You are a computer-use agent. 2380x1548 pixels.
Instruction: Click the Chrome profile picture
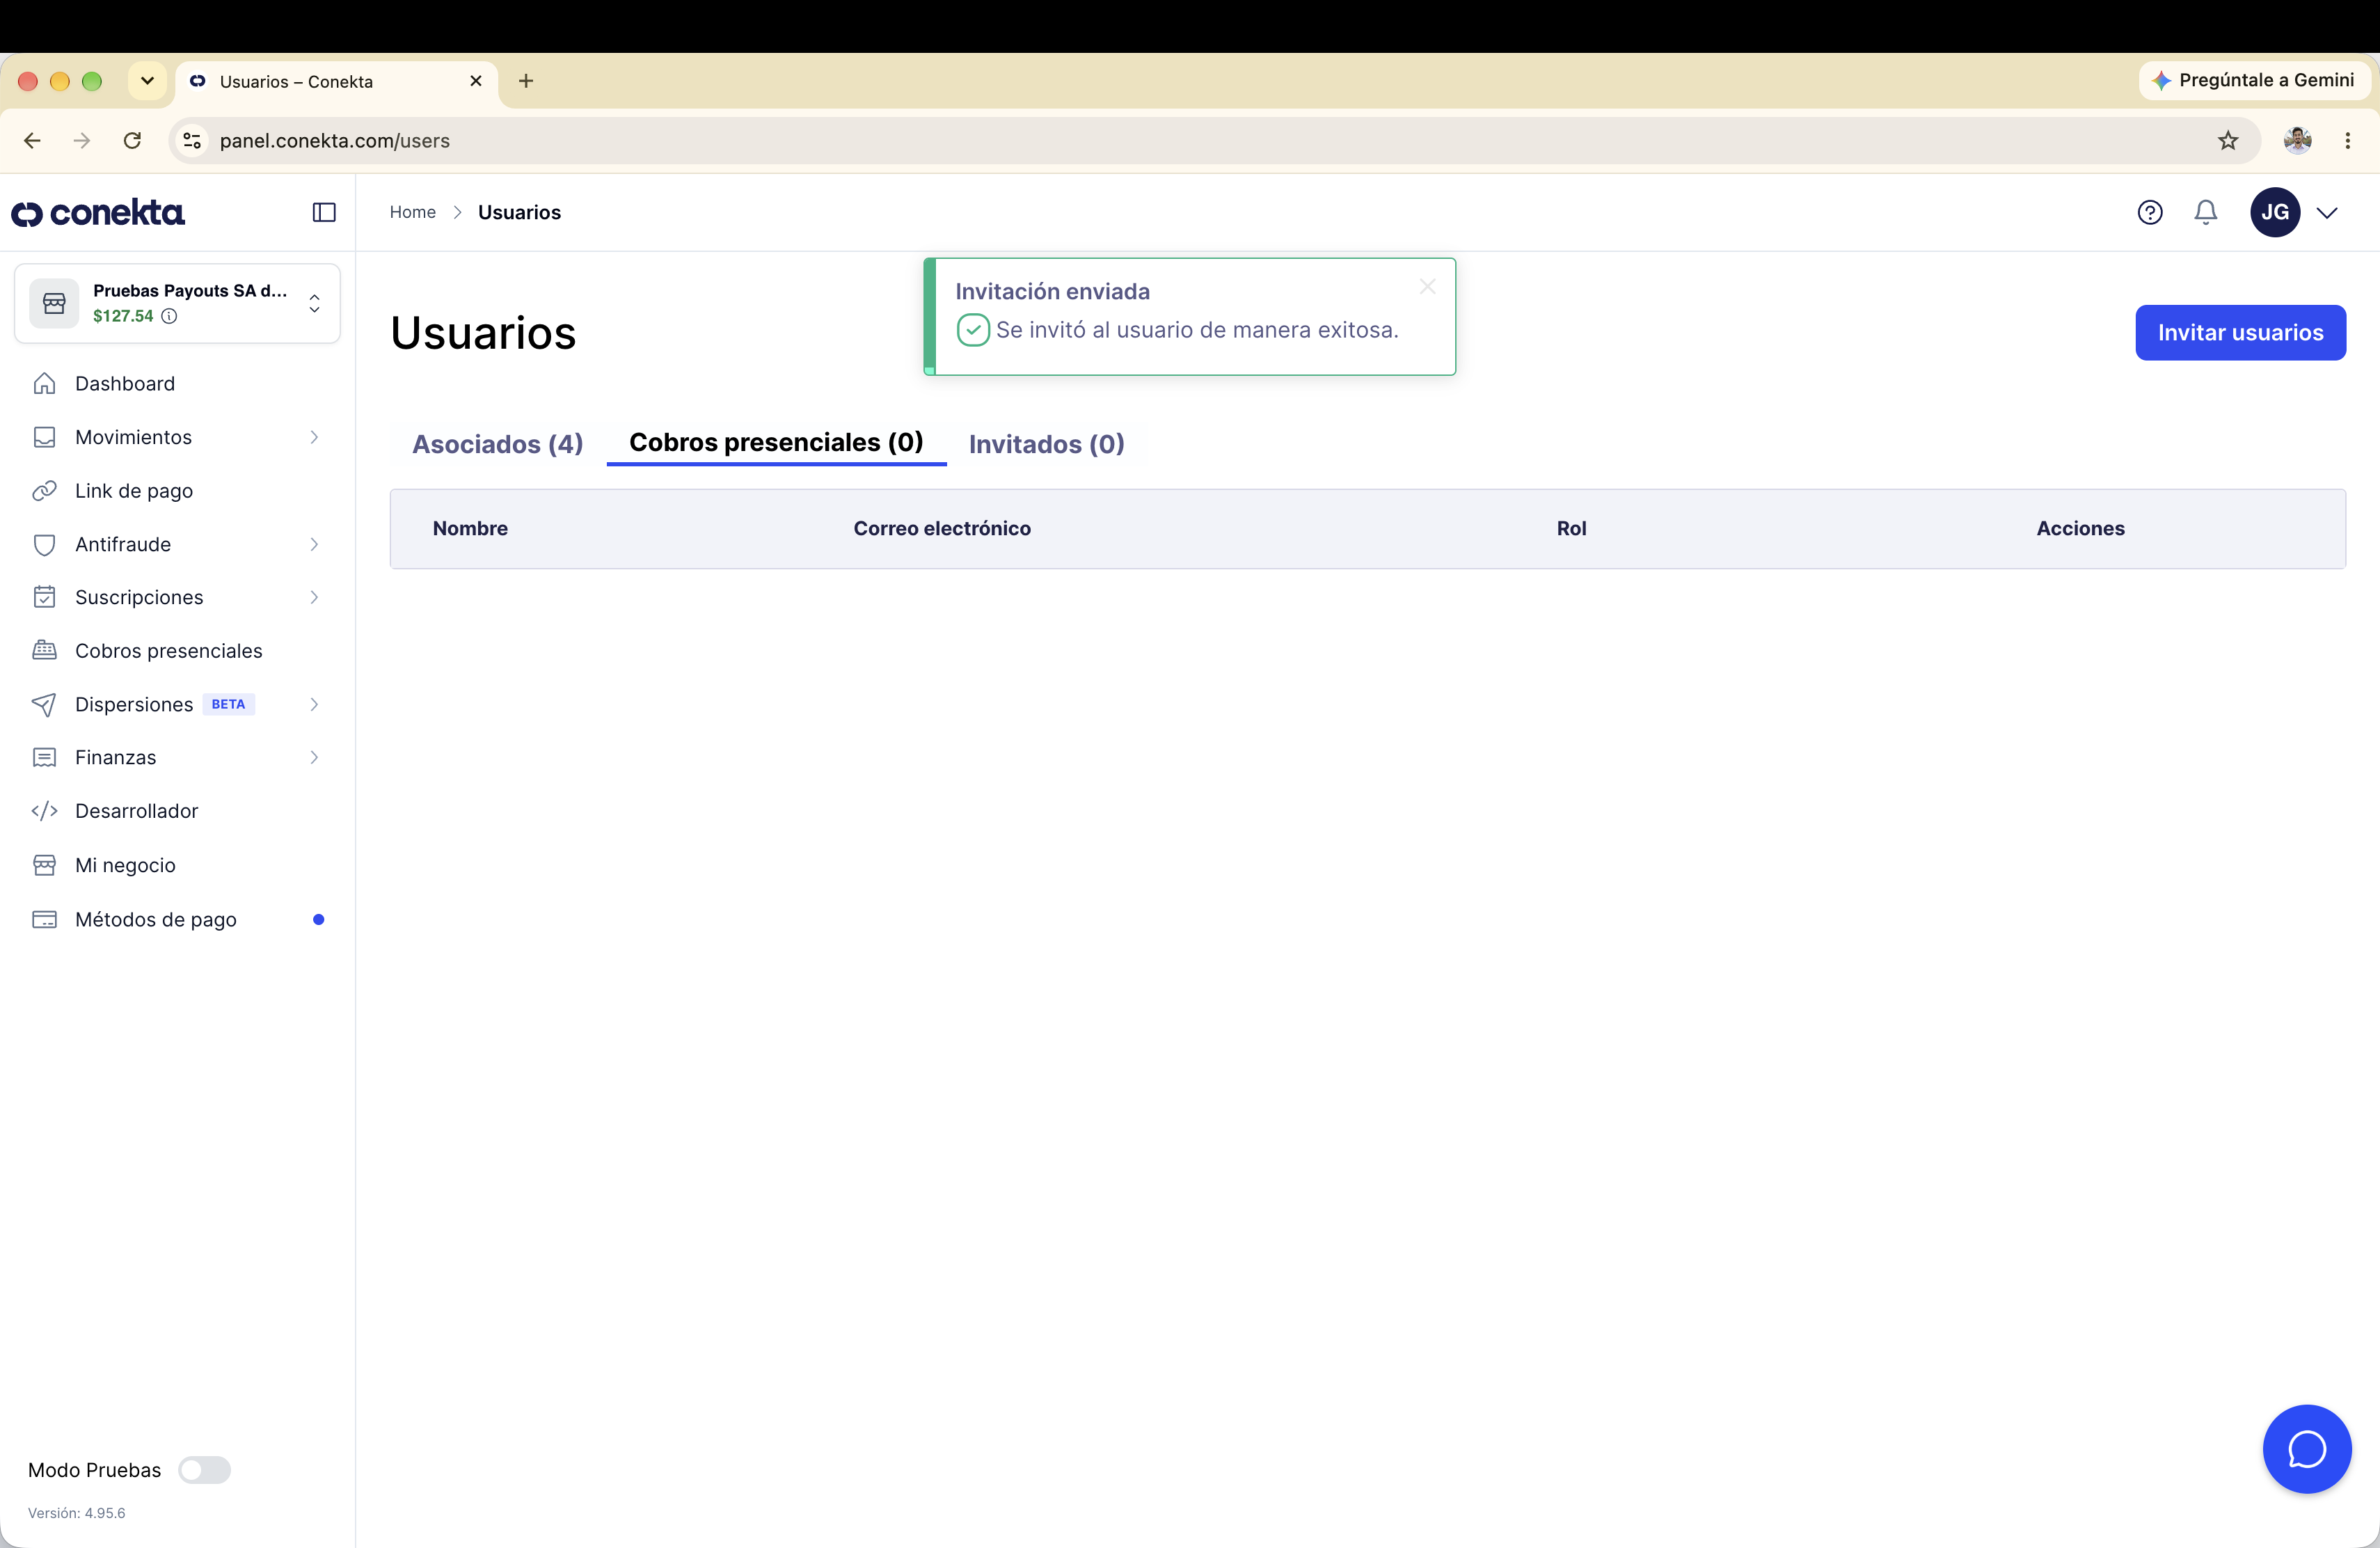2297,141
